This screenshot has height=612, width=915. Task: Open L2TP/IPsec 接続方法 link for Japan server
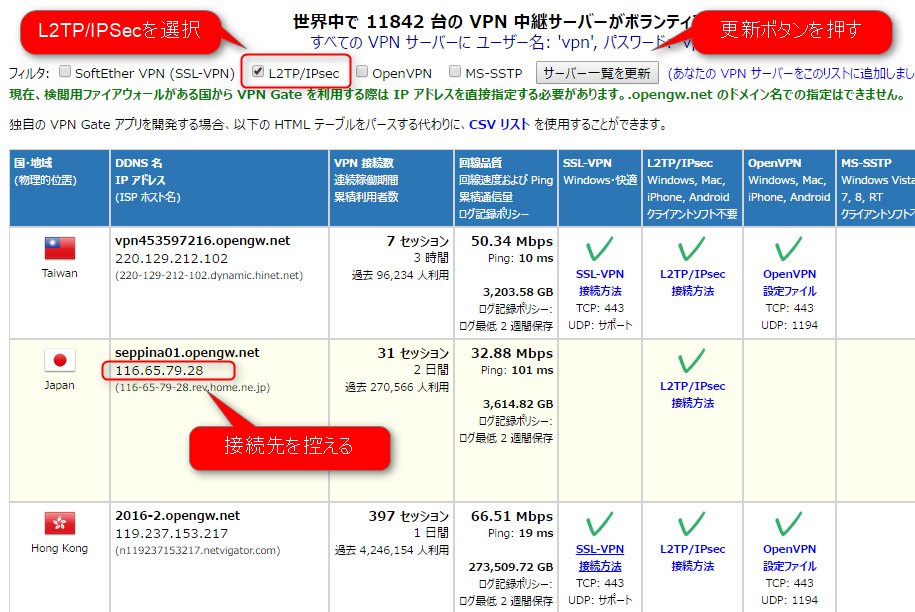tap(693, 394)
